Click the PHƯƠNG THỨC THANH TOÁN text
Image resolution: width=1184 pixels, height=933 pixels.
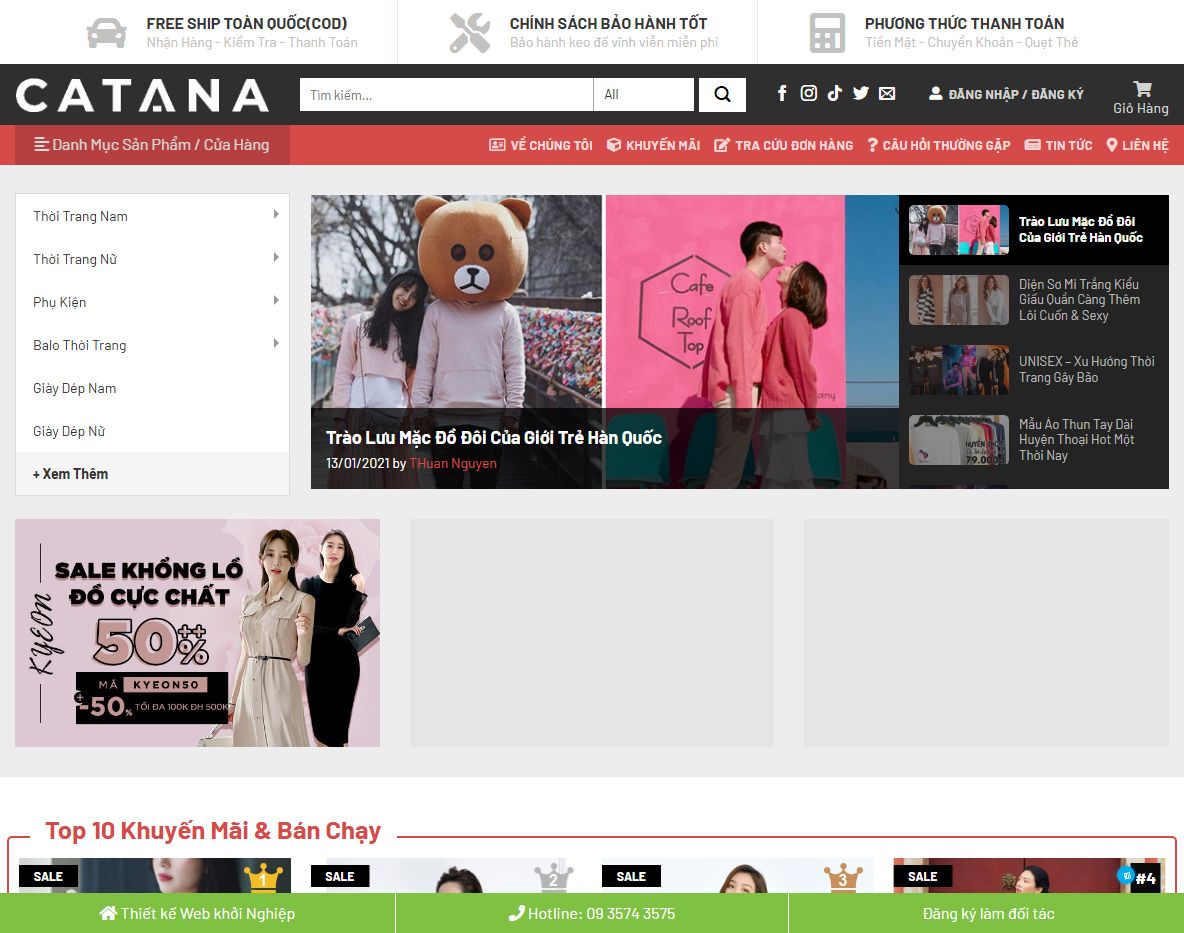pos(964,23)
